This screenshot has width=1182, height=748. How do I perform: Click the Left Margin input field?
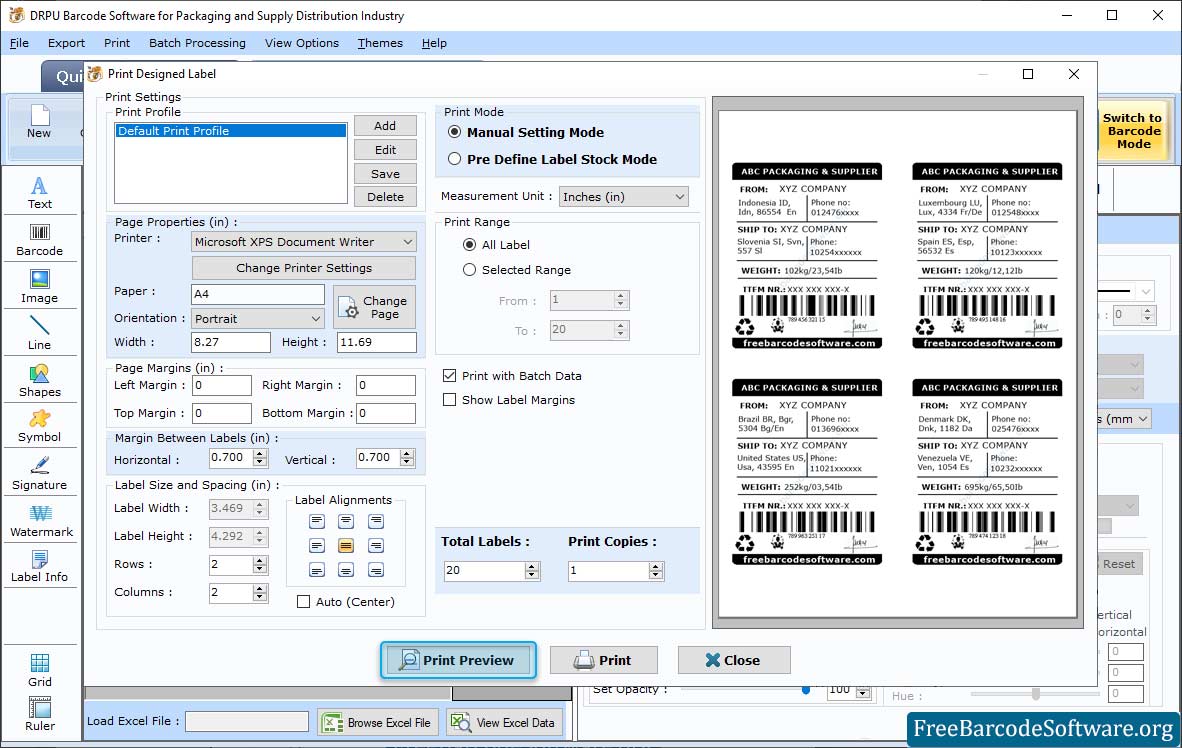coord(222,385)
